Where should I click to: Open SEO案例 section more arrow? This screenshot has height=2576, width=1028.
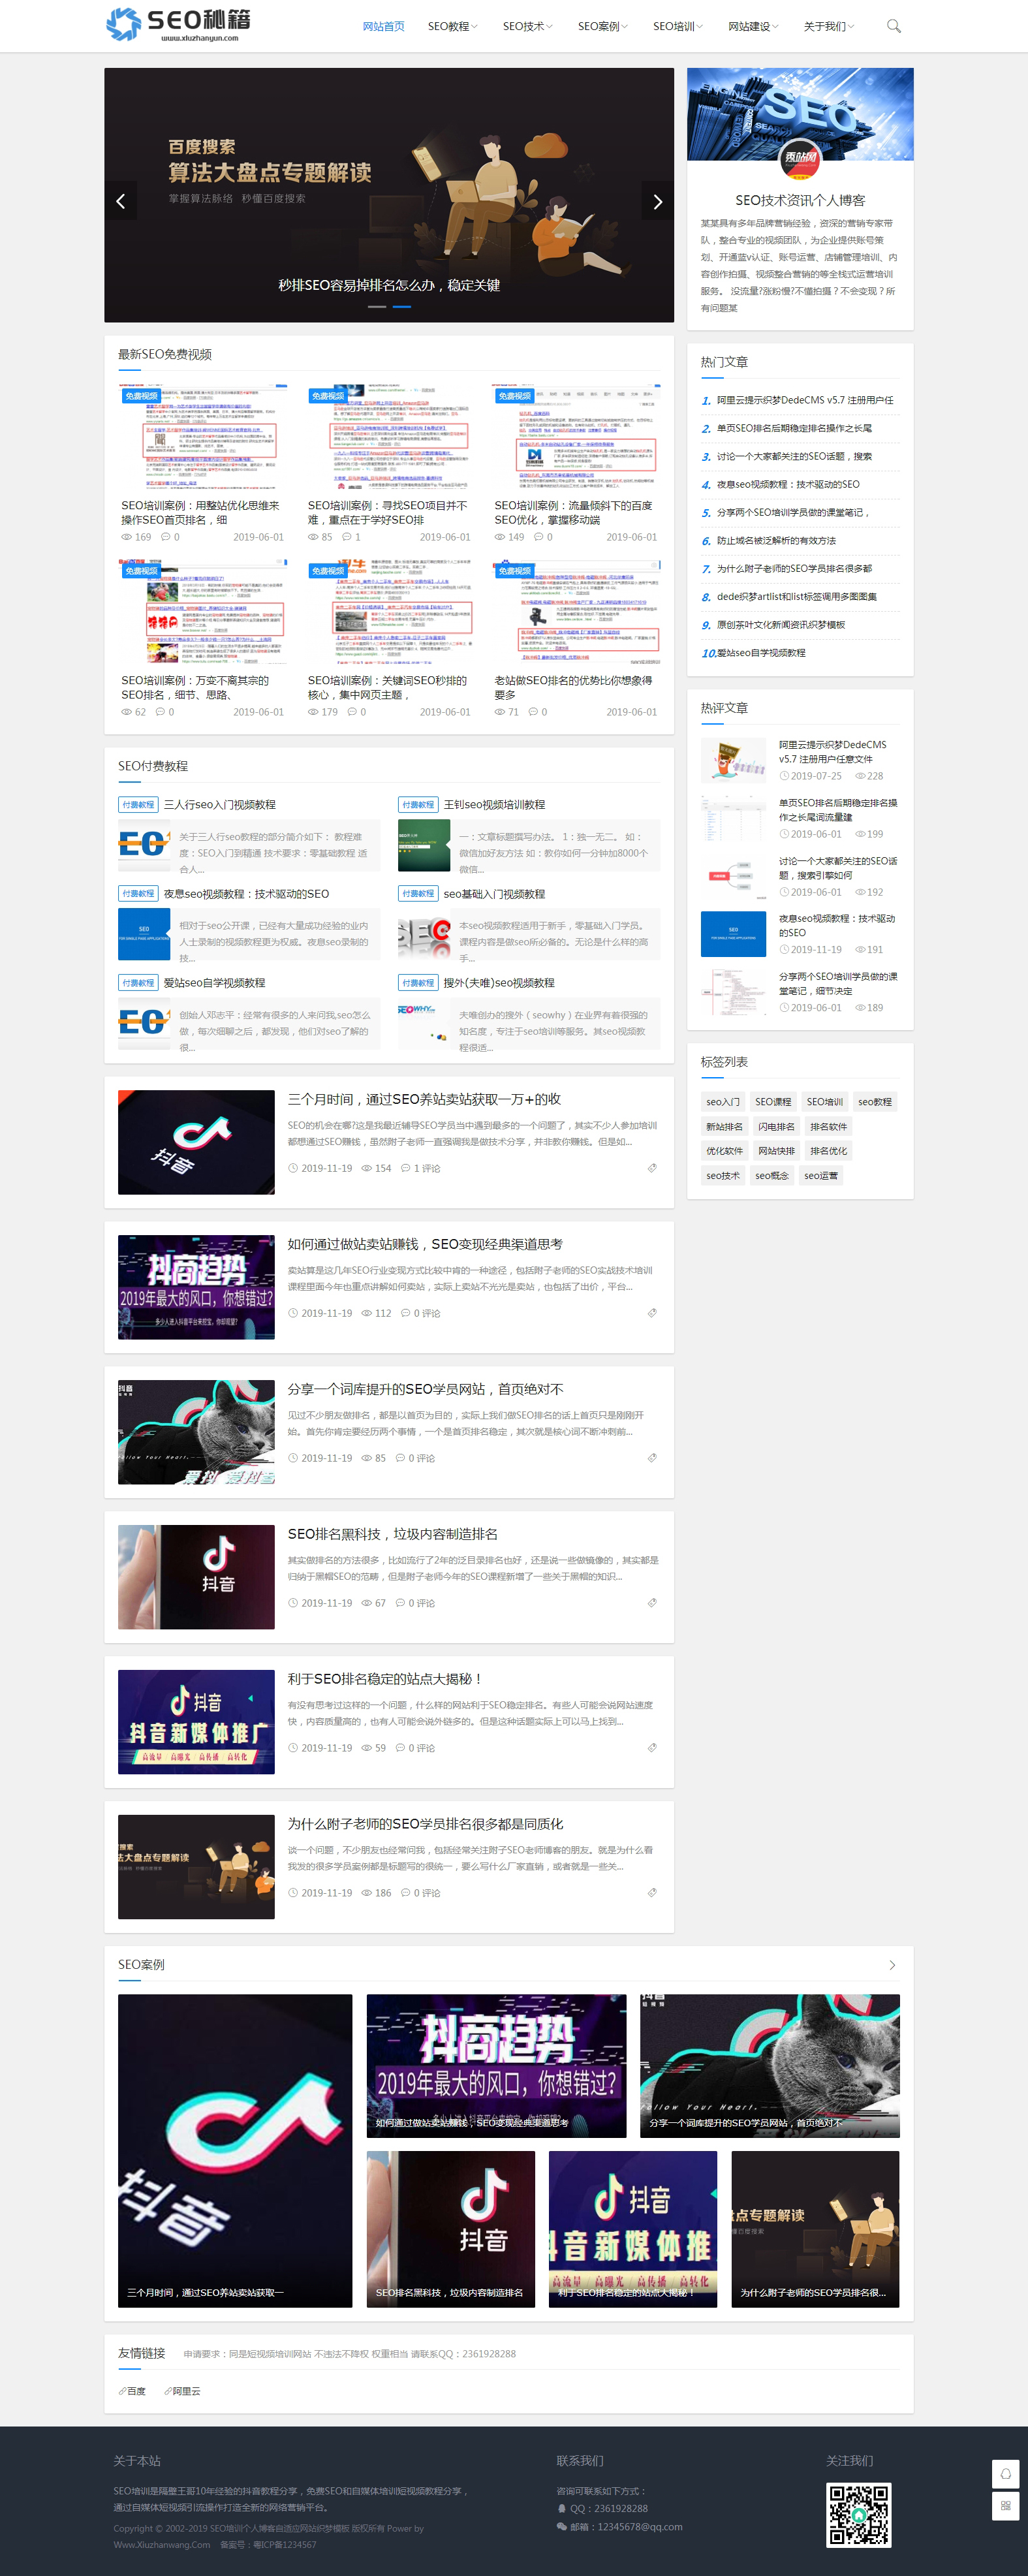coord(892,1965)
